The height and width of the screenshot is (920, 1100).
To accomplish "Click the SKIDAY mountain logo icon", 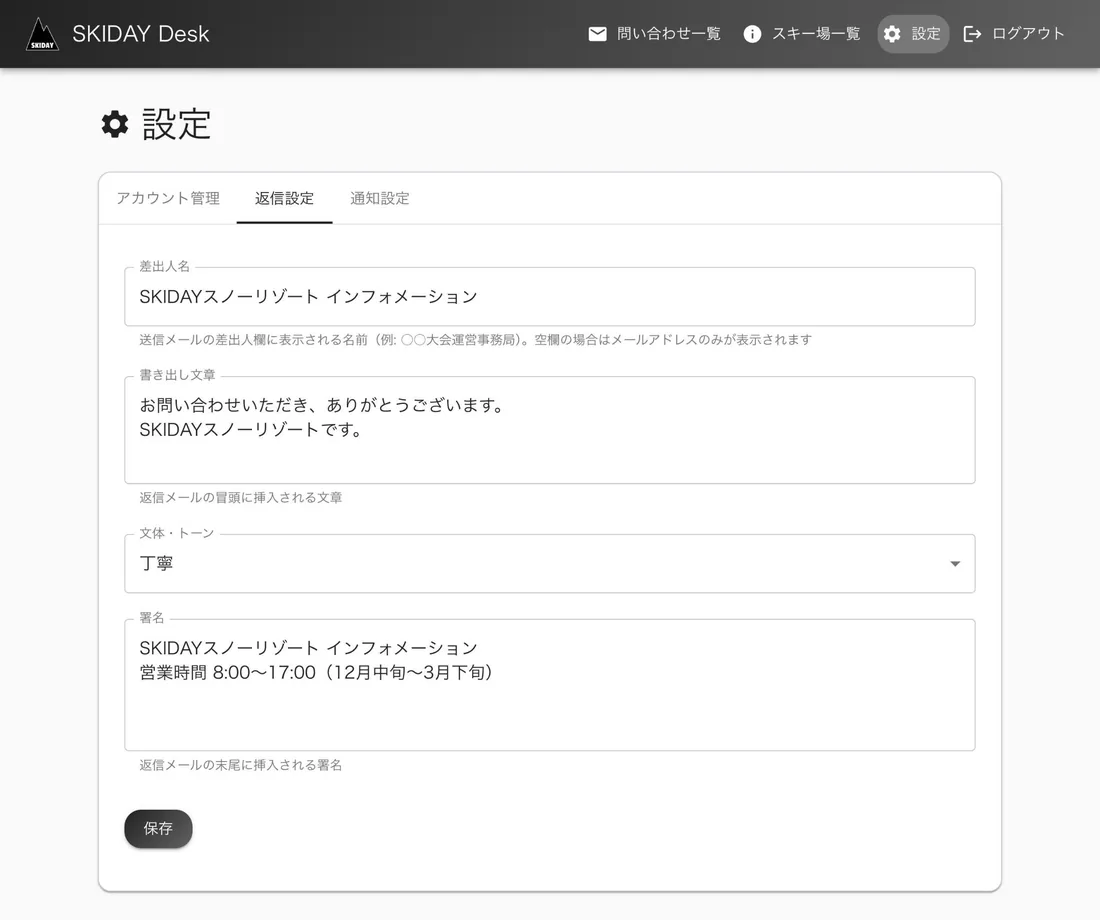I will 42,34.
